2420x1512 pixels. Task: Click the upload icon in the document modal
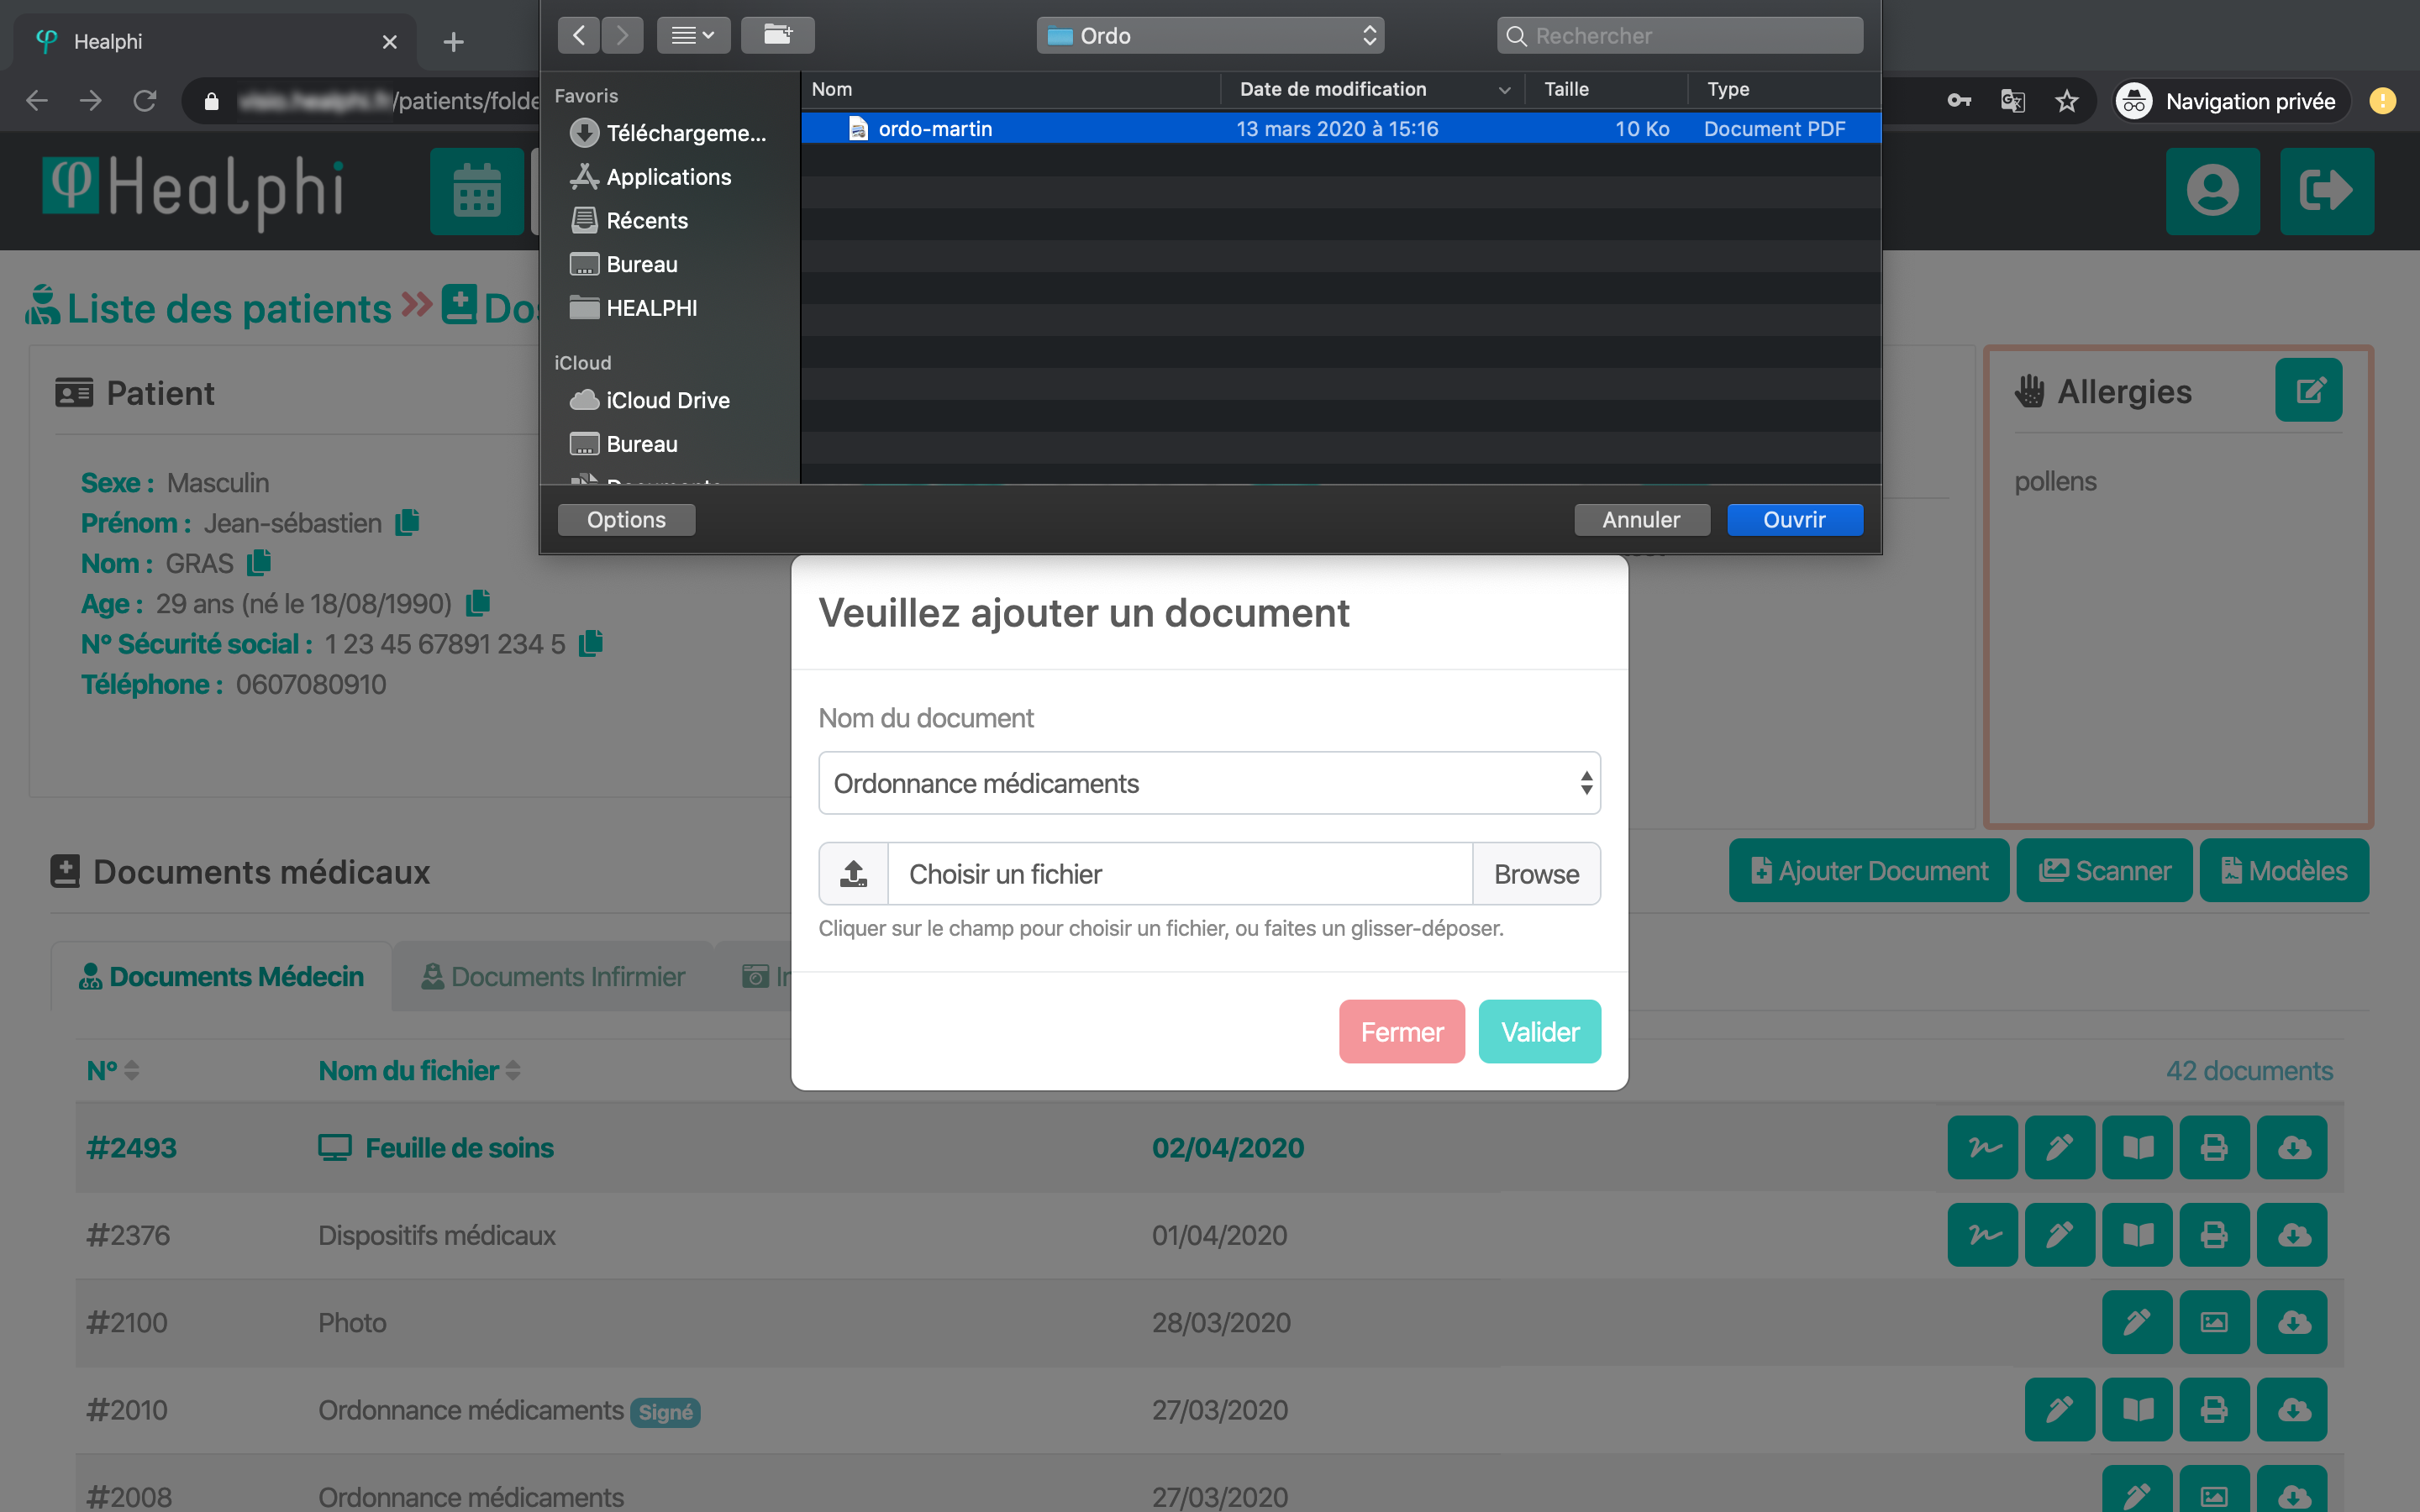853,873
